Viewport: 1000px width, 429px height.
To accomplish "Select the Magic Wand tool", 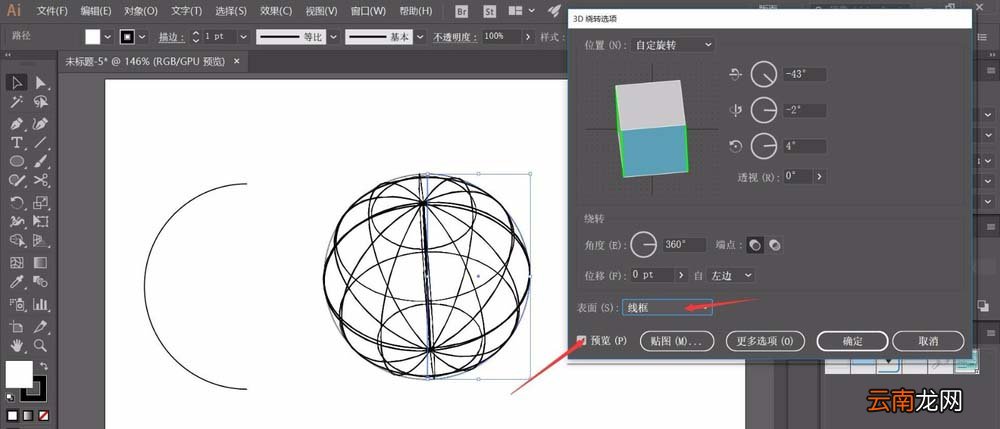I will [17, 102].
